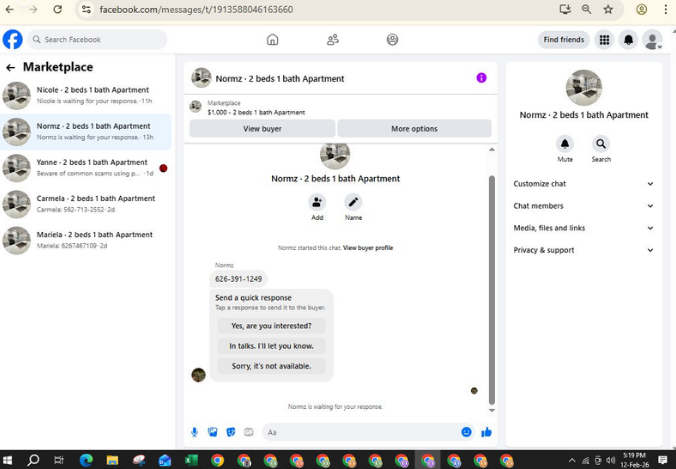Click the Find friends button

click(x=563, y=40)
